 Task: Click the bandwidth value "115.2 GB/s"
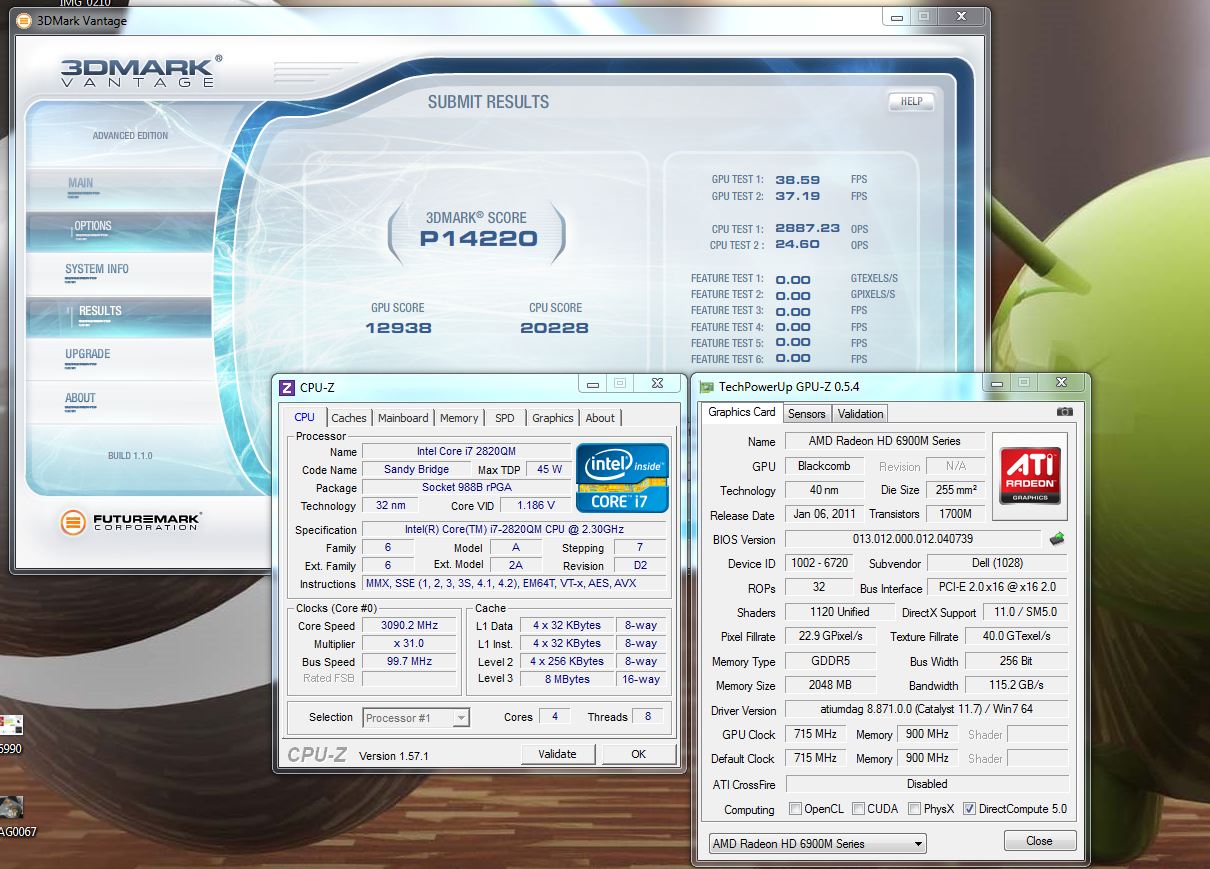tap(1016, 685)
